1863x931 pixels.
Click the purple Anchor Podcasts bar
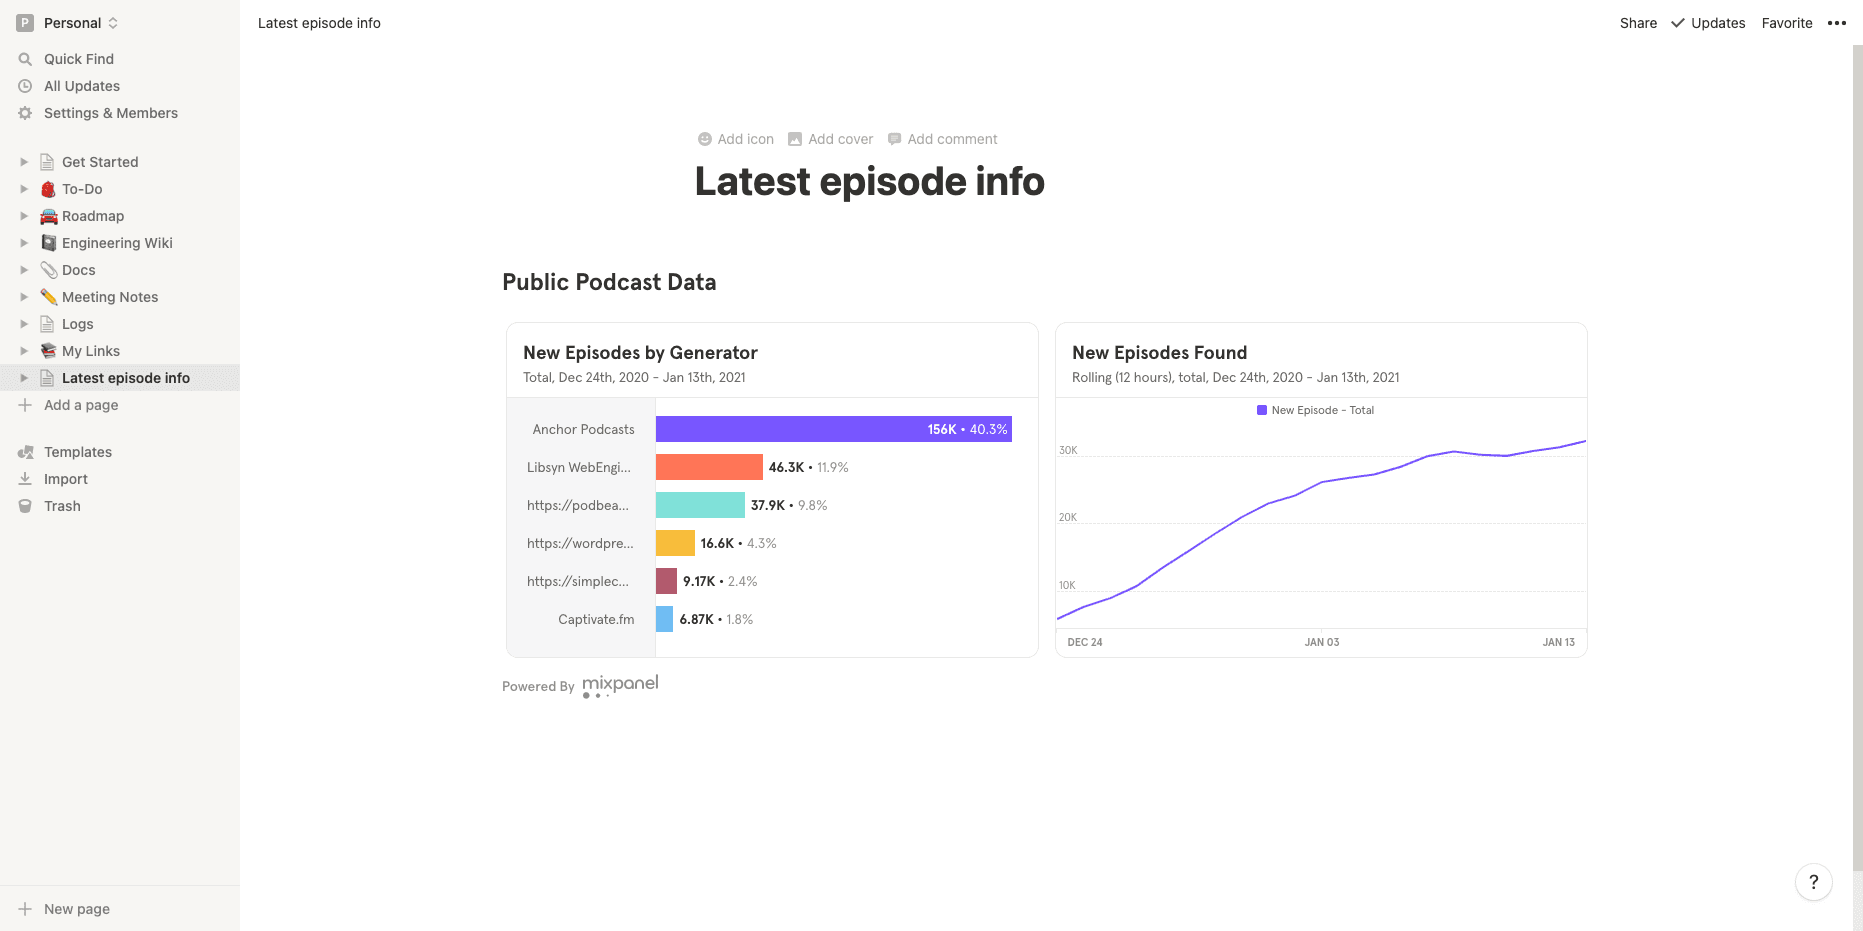[833, 429]
